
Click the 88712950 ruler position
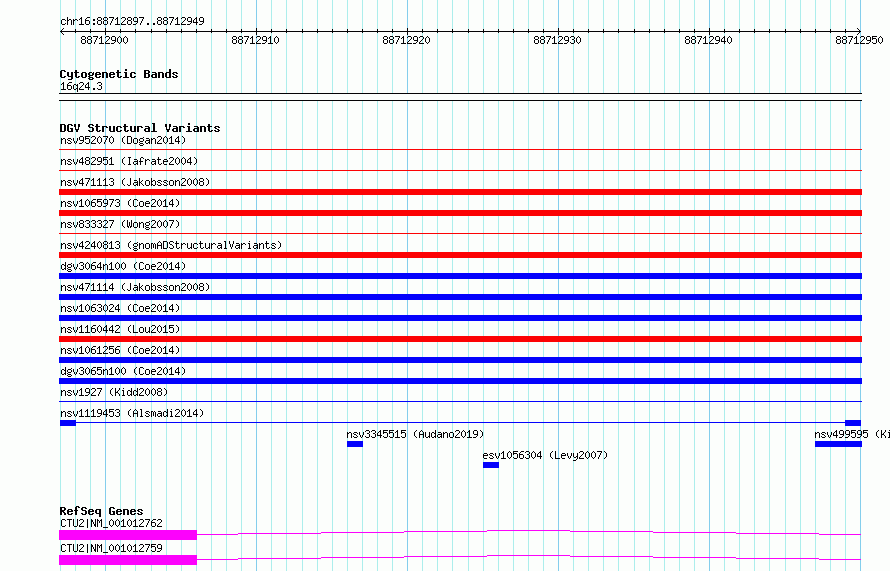[x=859, y=40]
